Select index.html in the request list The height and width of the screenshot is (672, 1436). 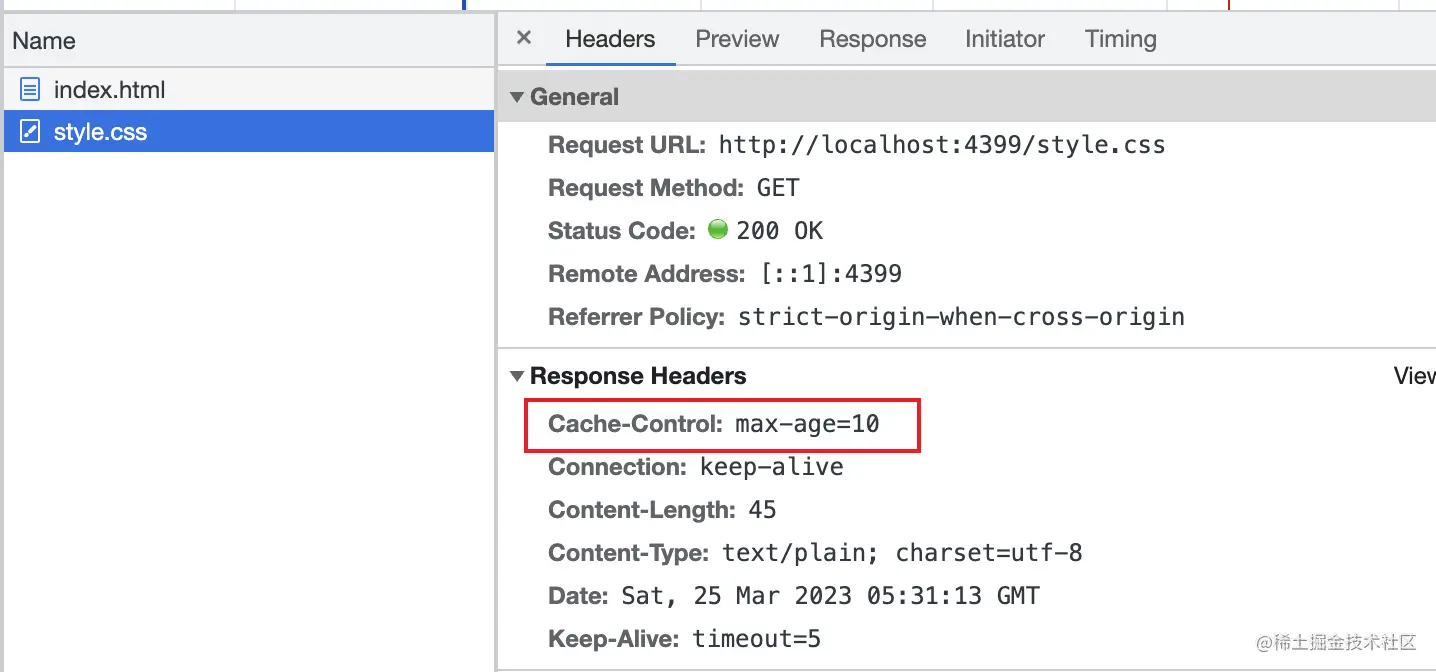click(x=109, y=90)
